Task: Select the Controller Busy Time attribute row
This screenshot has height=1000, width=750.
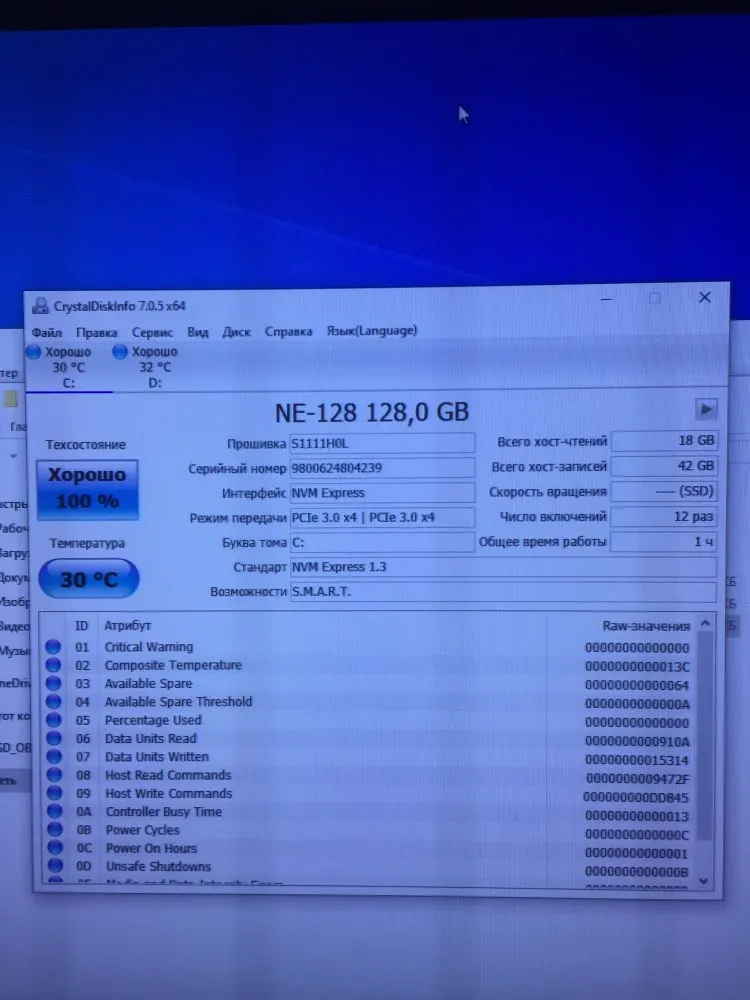Action: click(x=369, y=813)
